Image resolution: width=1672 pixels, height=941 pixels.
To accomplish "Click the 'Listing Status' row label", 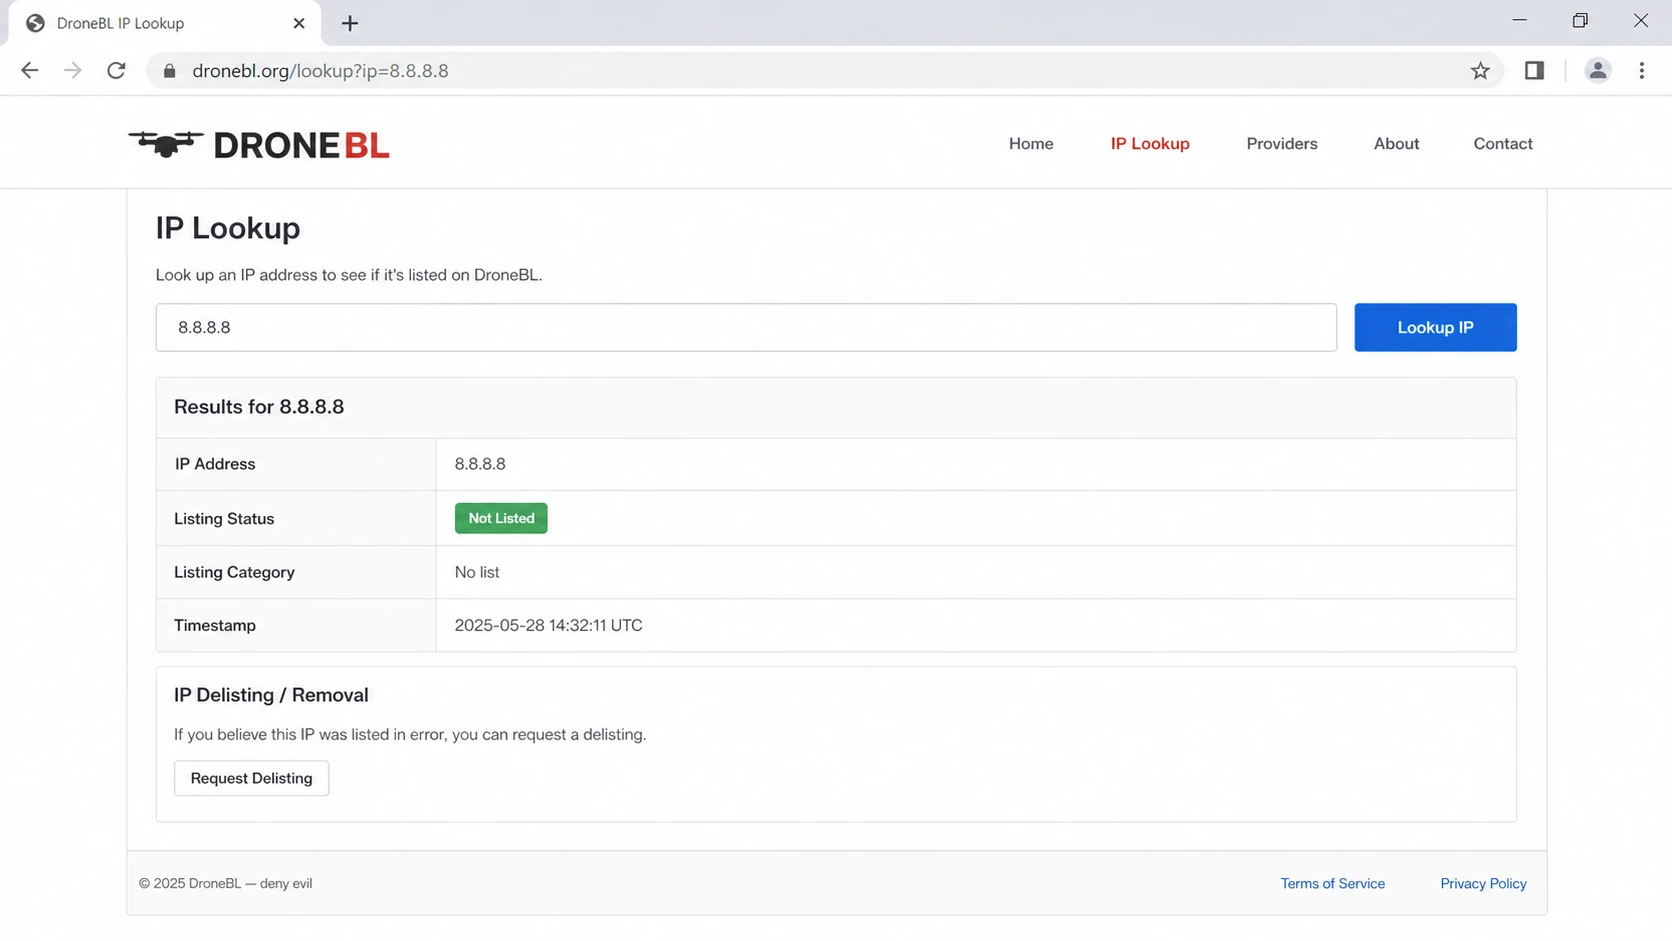I will pyautogui.click(x=224, y=519).
